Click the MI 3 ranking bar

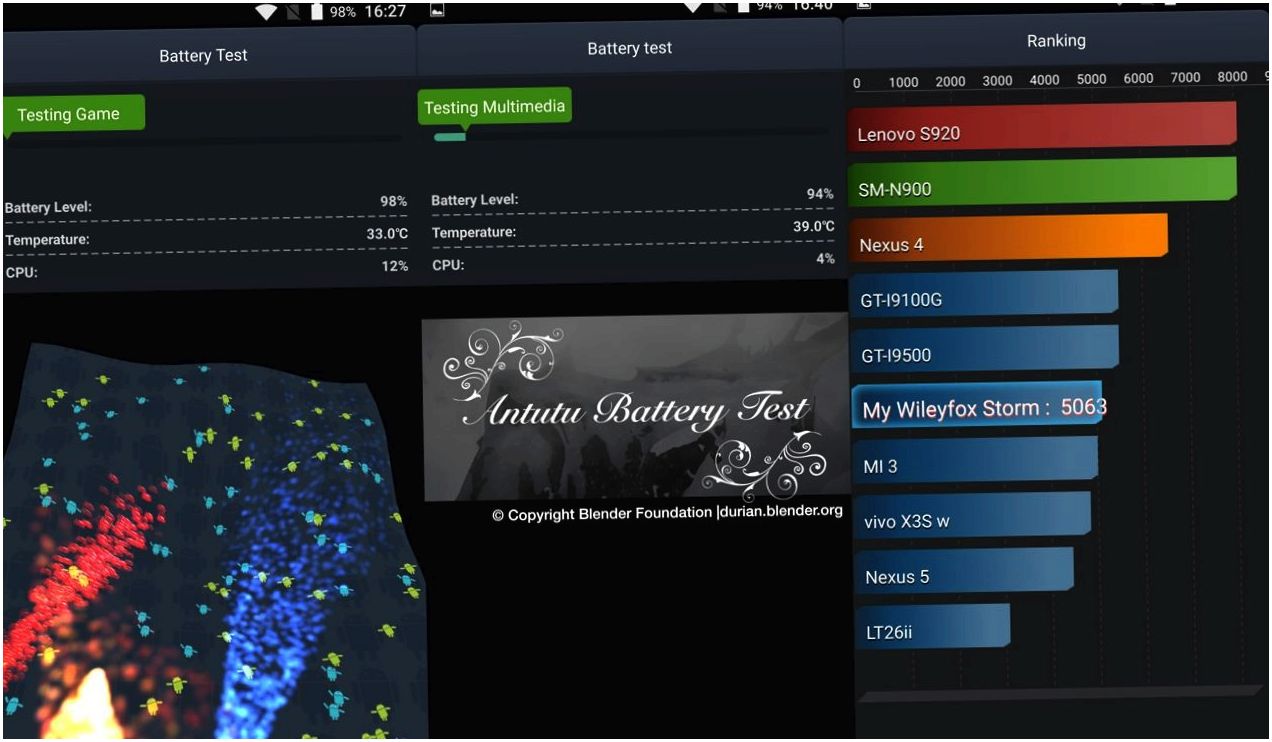click(x=975, y=461)
